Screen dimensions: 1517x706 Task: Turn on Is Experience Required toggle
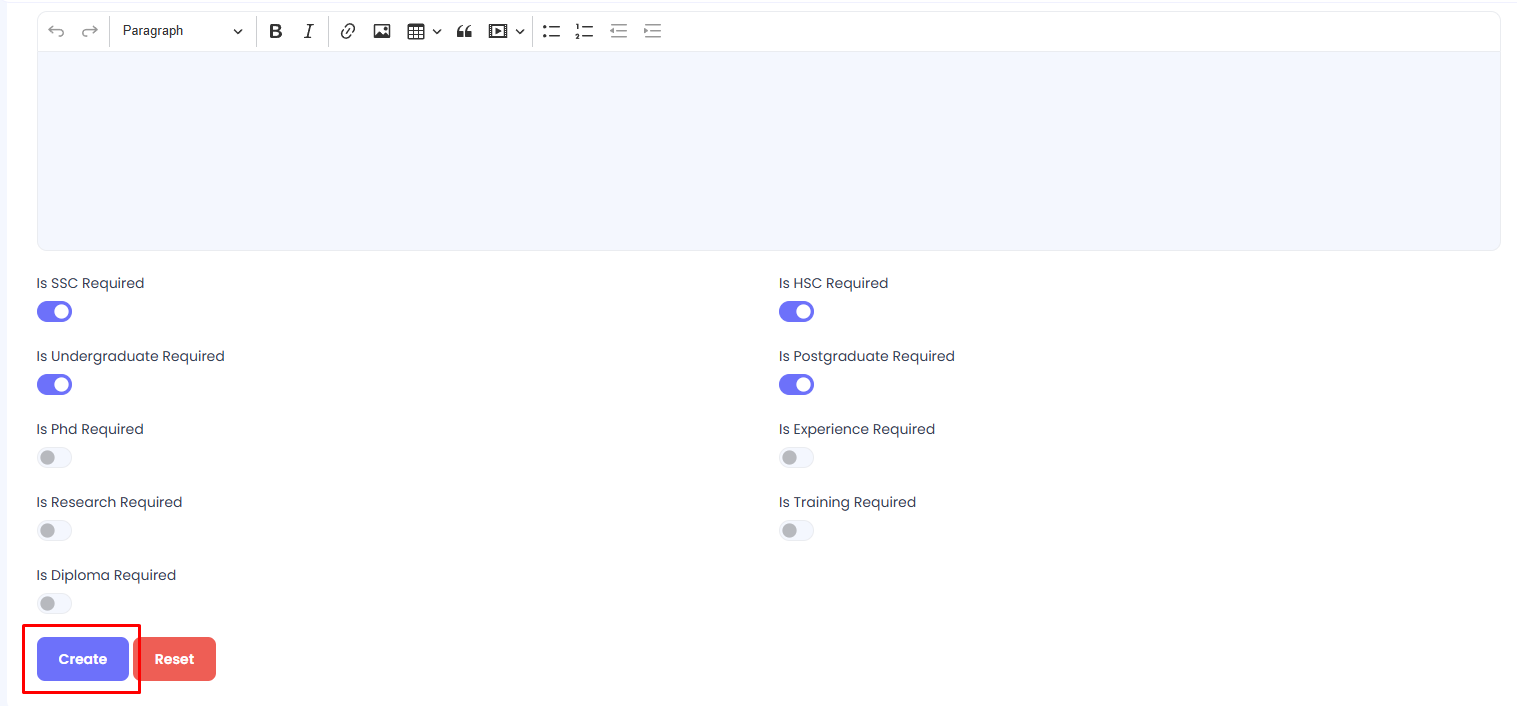(796, 458)
